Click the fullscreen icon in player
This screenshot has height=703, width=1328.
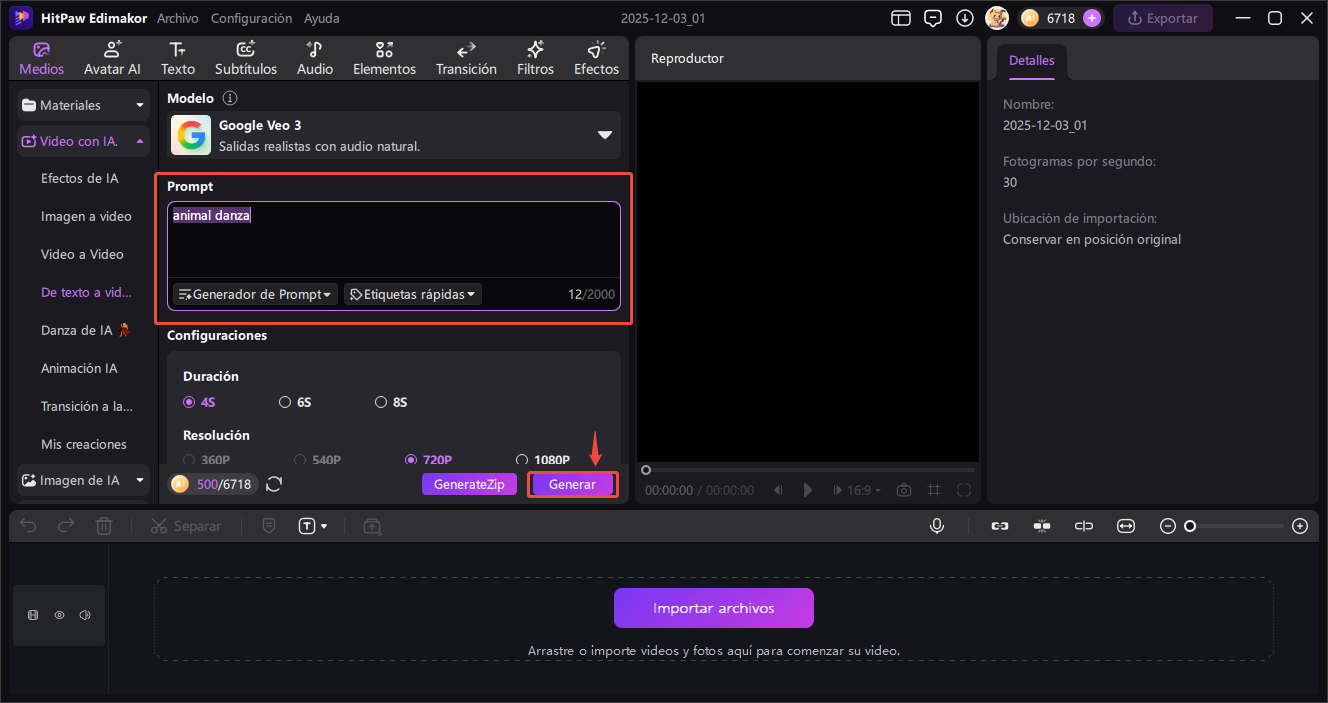tap(964, 490)
